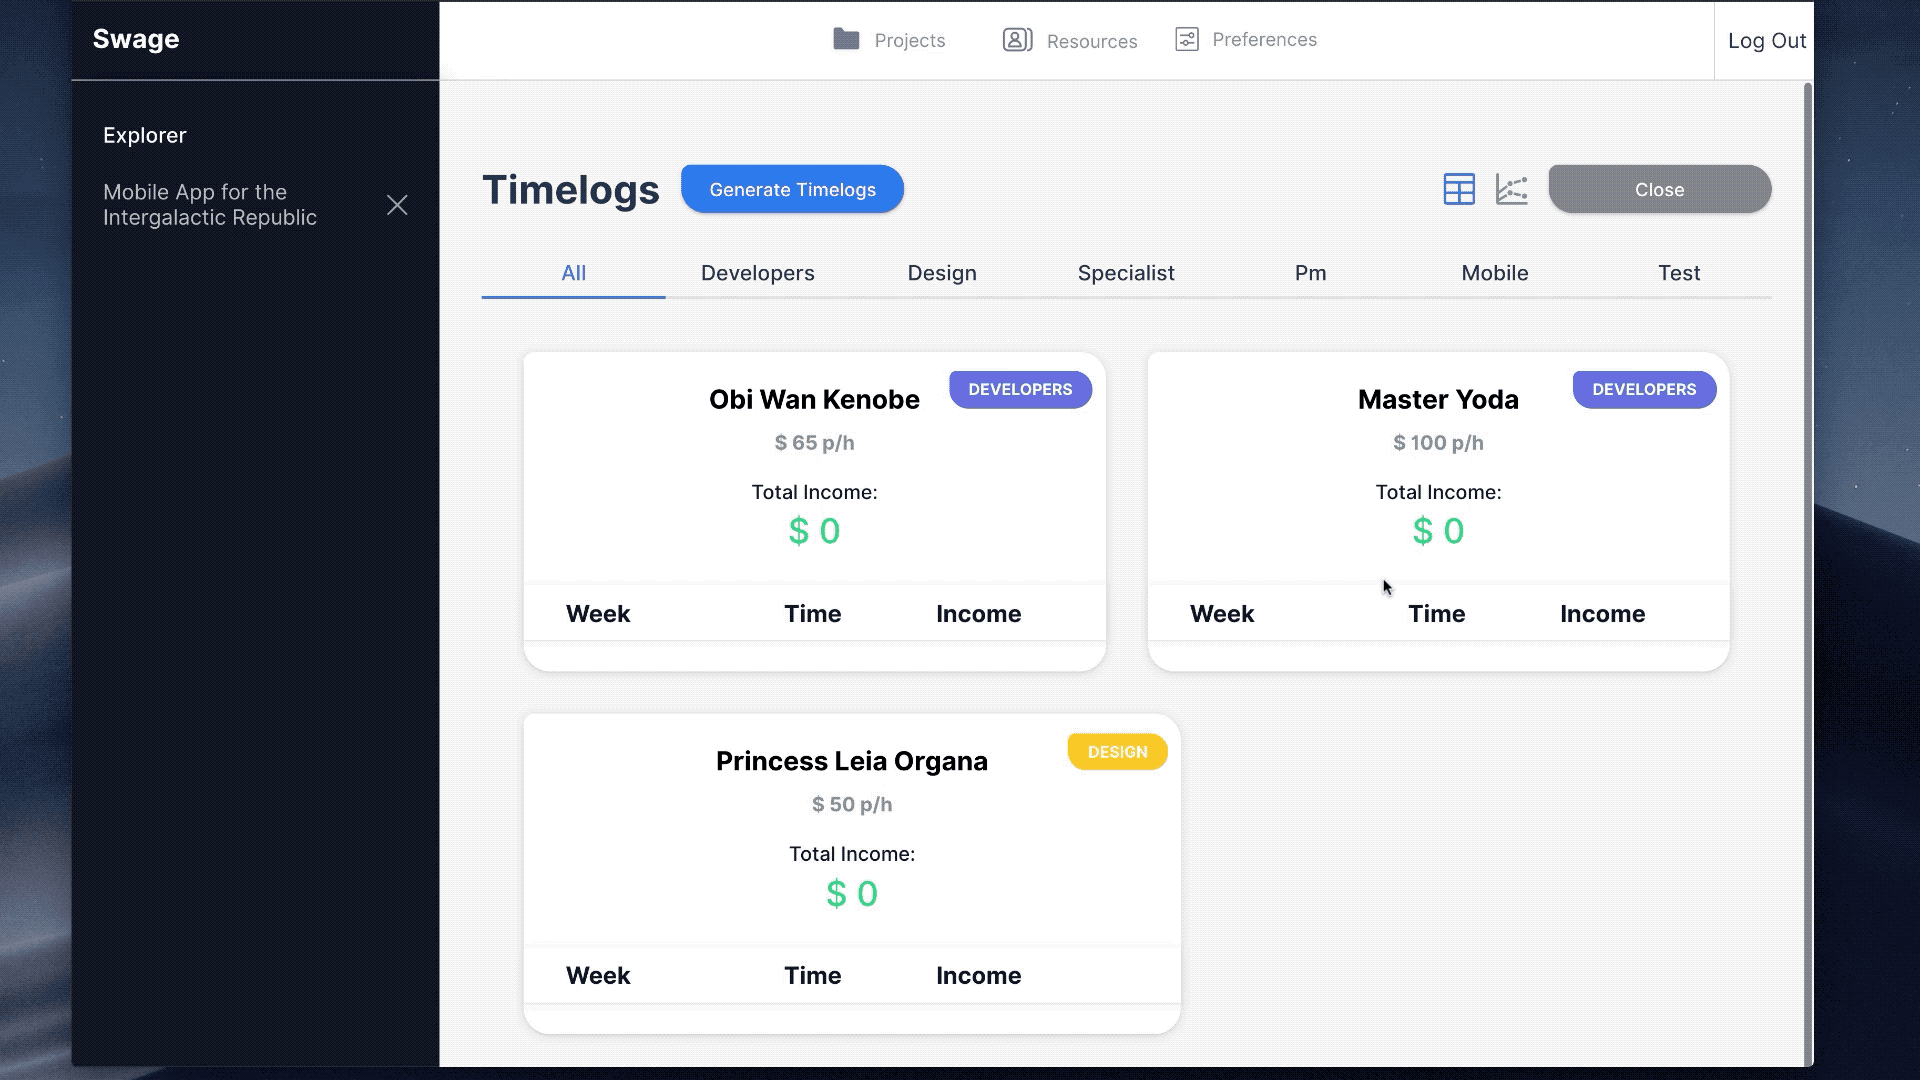The width and height of the screenshot is (1920, 1080).
Task: Open the Preferences navigation label
Action: (x=1264, y=39)
